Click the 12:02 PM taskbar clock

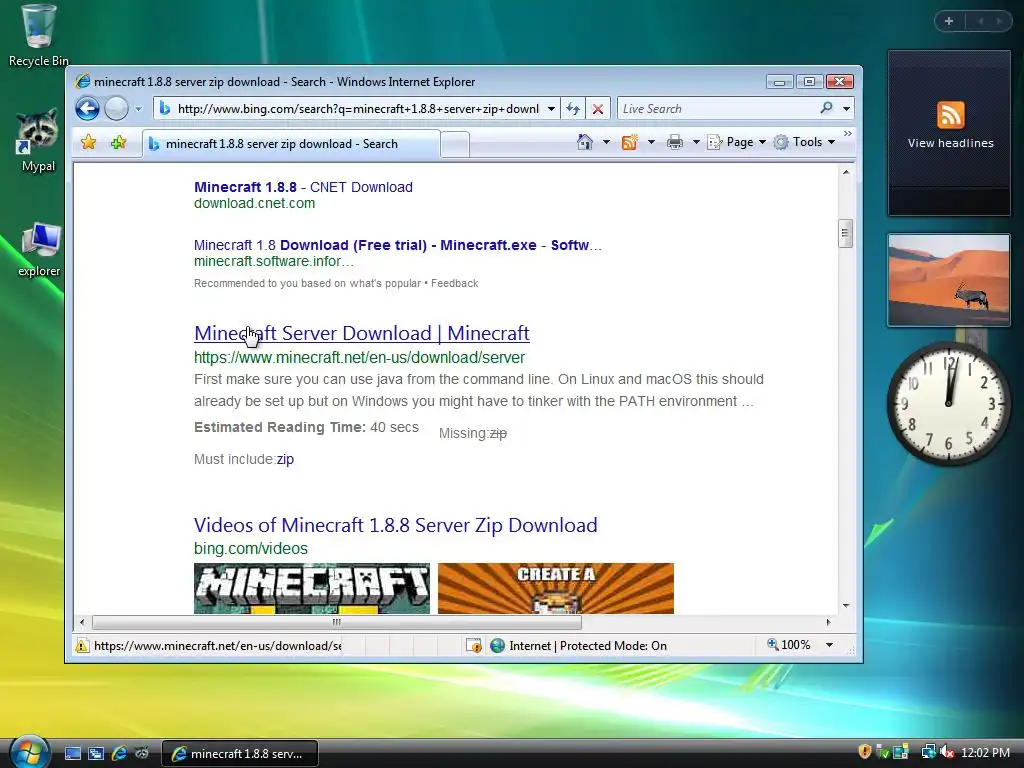985,753
